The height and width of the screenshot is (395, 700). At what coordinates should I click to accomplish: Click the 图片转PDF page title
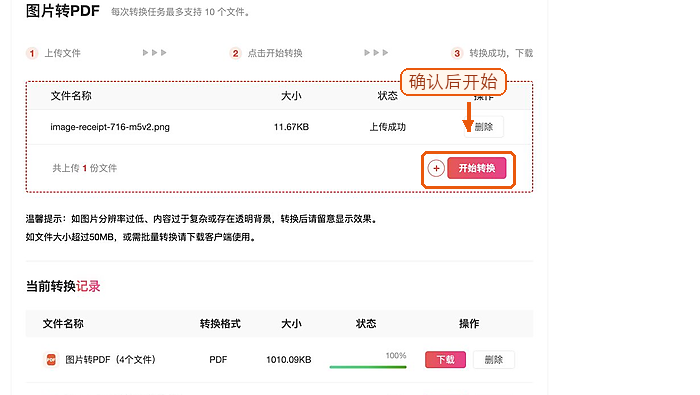tap(62, 11)
